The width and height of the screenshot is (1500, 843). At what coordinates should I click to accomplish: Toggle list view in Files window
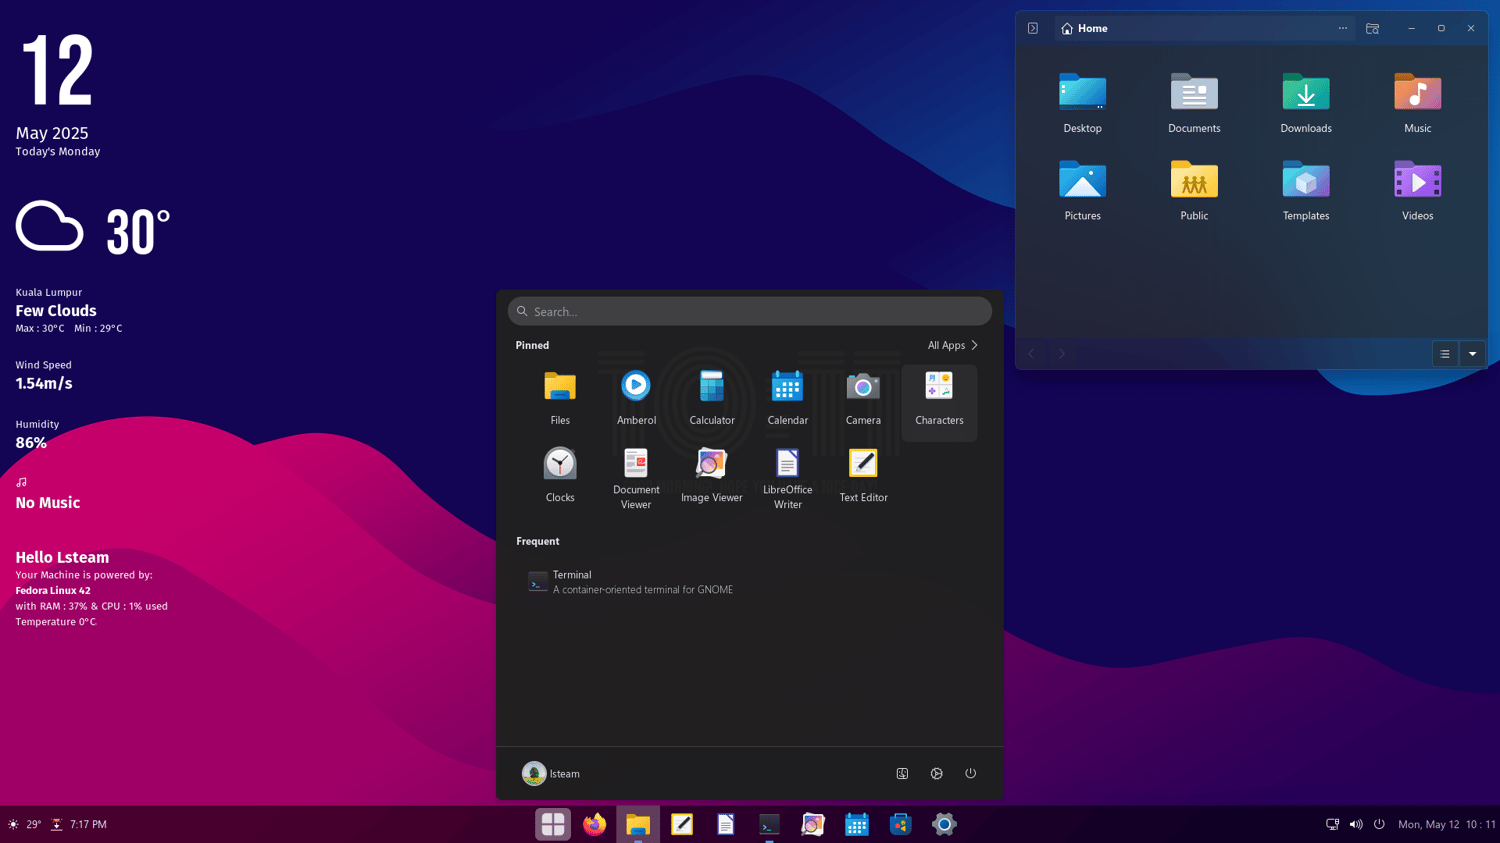point(1445,353)
